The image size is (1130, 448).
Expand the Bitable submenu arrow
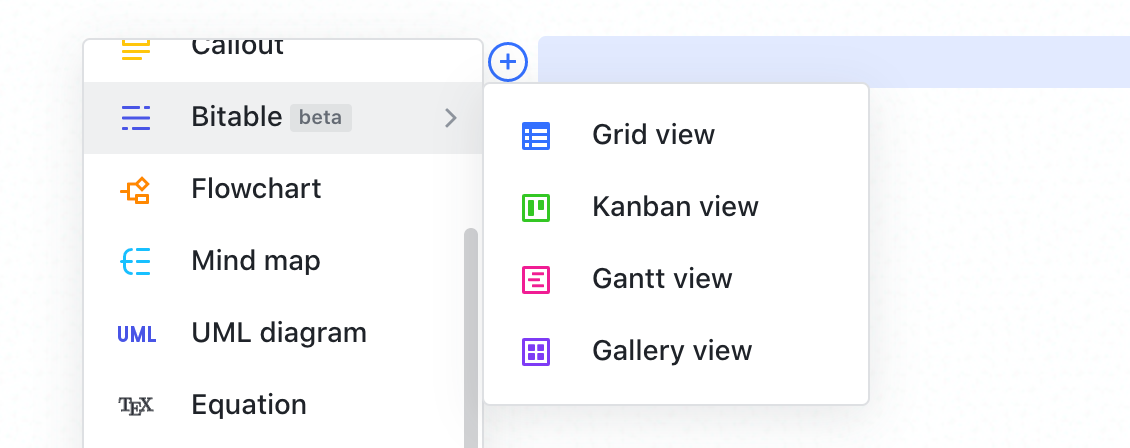point(451,118)
